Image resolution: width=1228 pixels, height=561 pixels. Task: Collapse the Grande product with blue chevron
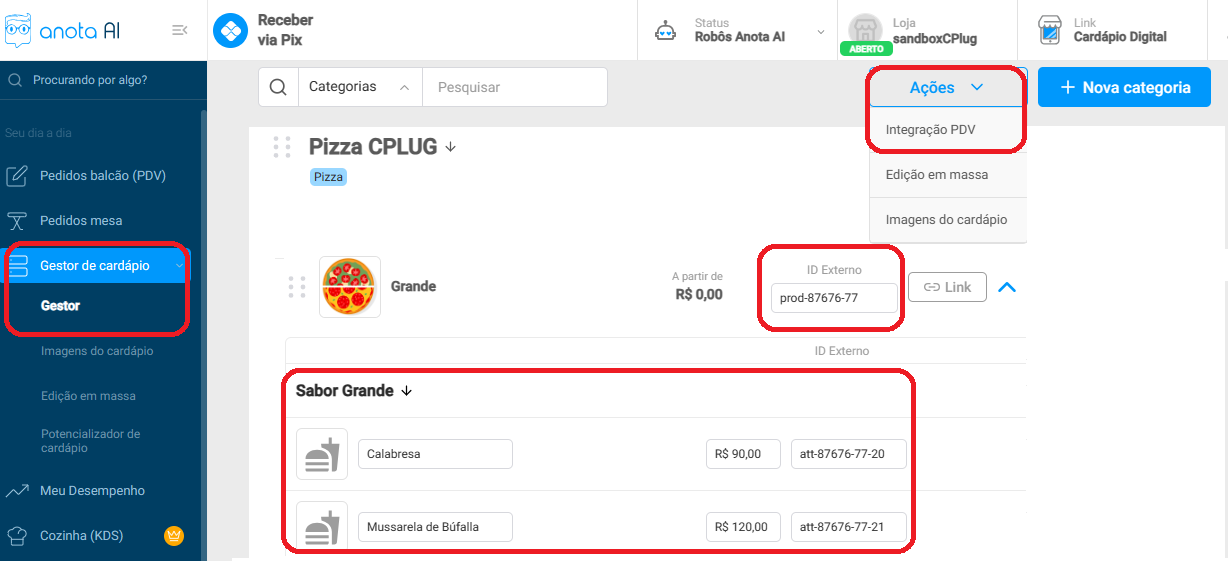pos(1007,287)
